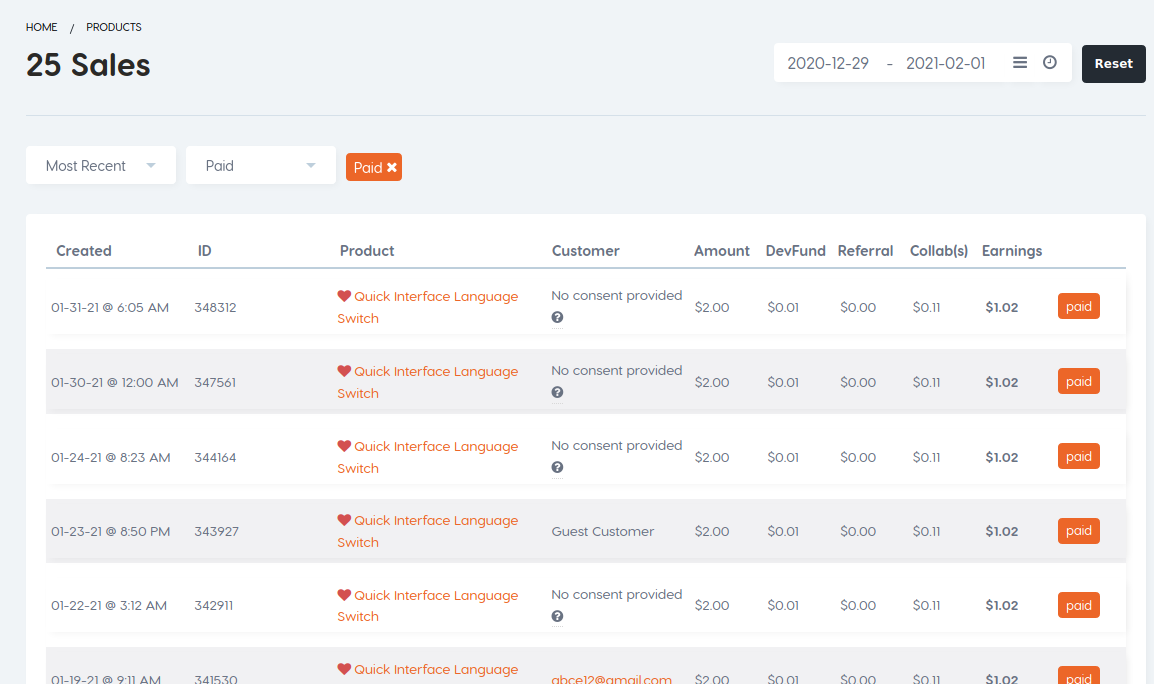Open product link for sale 342911
The image size is (1154, 684).
(428, 606)
